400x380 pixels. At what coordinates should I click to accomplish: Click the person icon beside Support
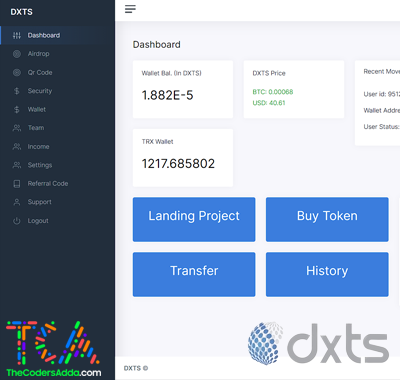tap(17, 202)
